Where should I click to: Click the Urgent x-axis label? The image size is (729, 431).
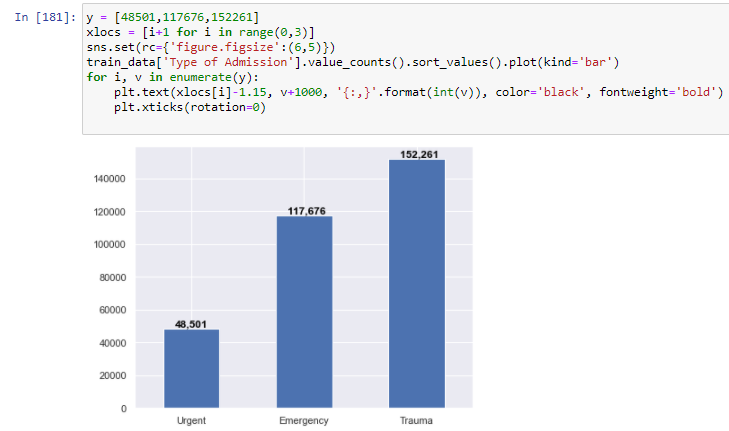[x=191, y=420]
